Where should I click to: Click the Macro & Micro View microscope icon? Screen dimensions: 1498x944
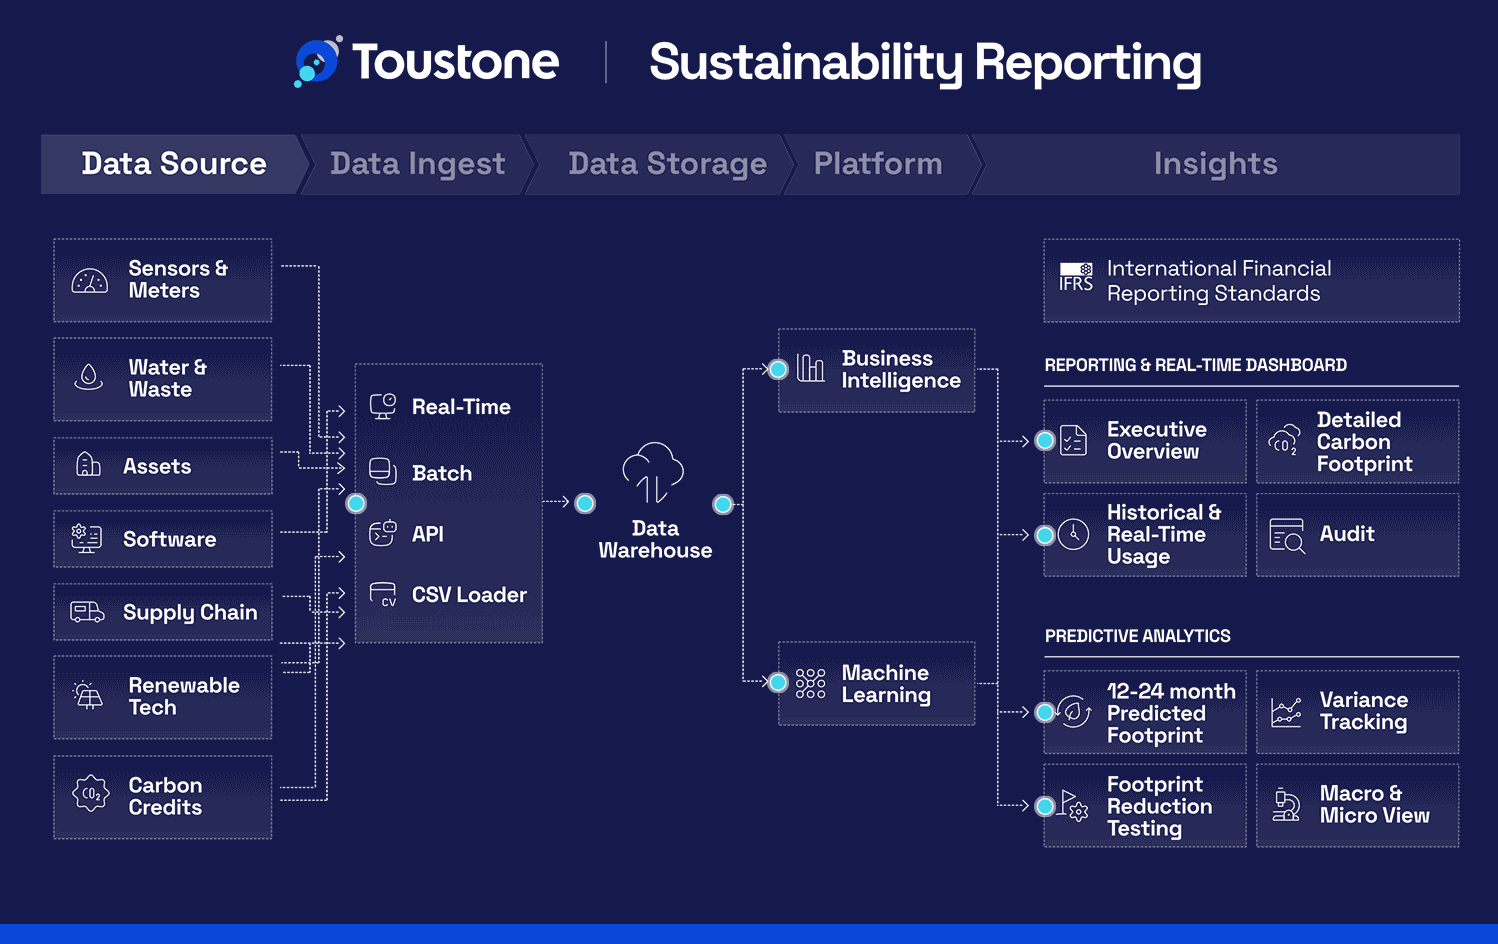click(x=1285, y=805)
